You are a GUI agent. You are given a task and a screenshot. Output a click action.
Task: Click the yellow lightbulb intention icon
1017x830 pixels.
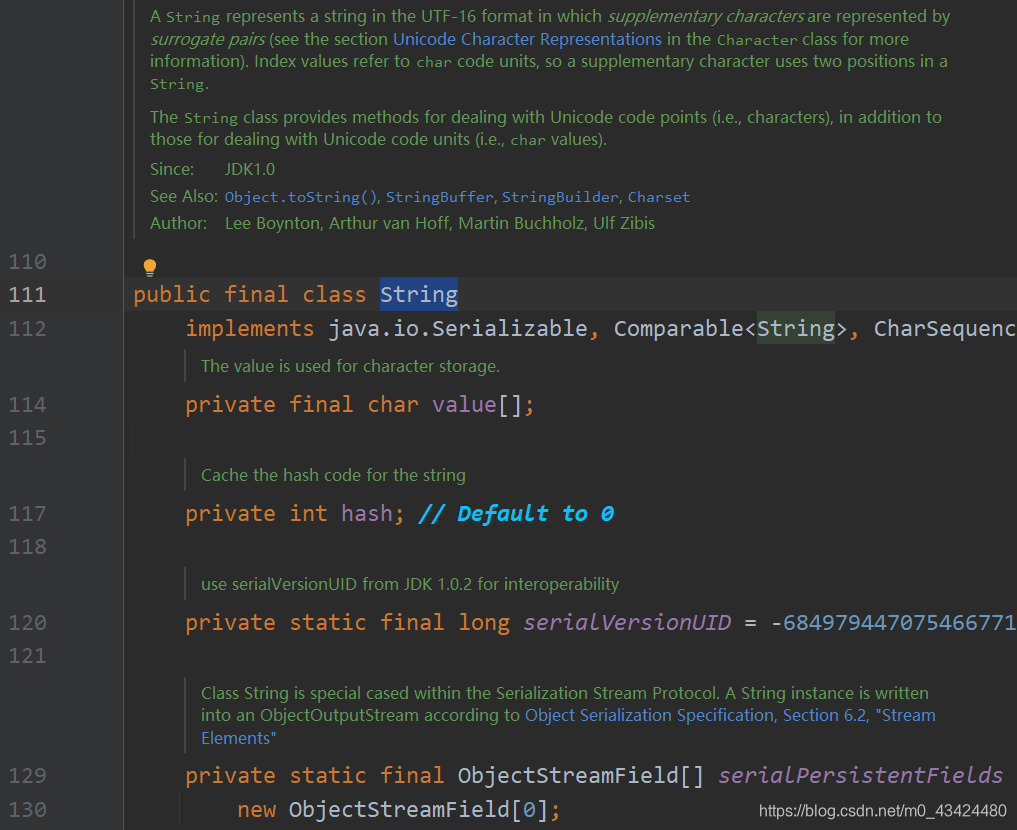[x=150, y=267]
